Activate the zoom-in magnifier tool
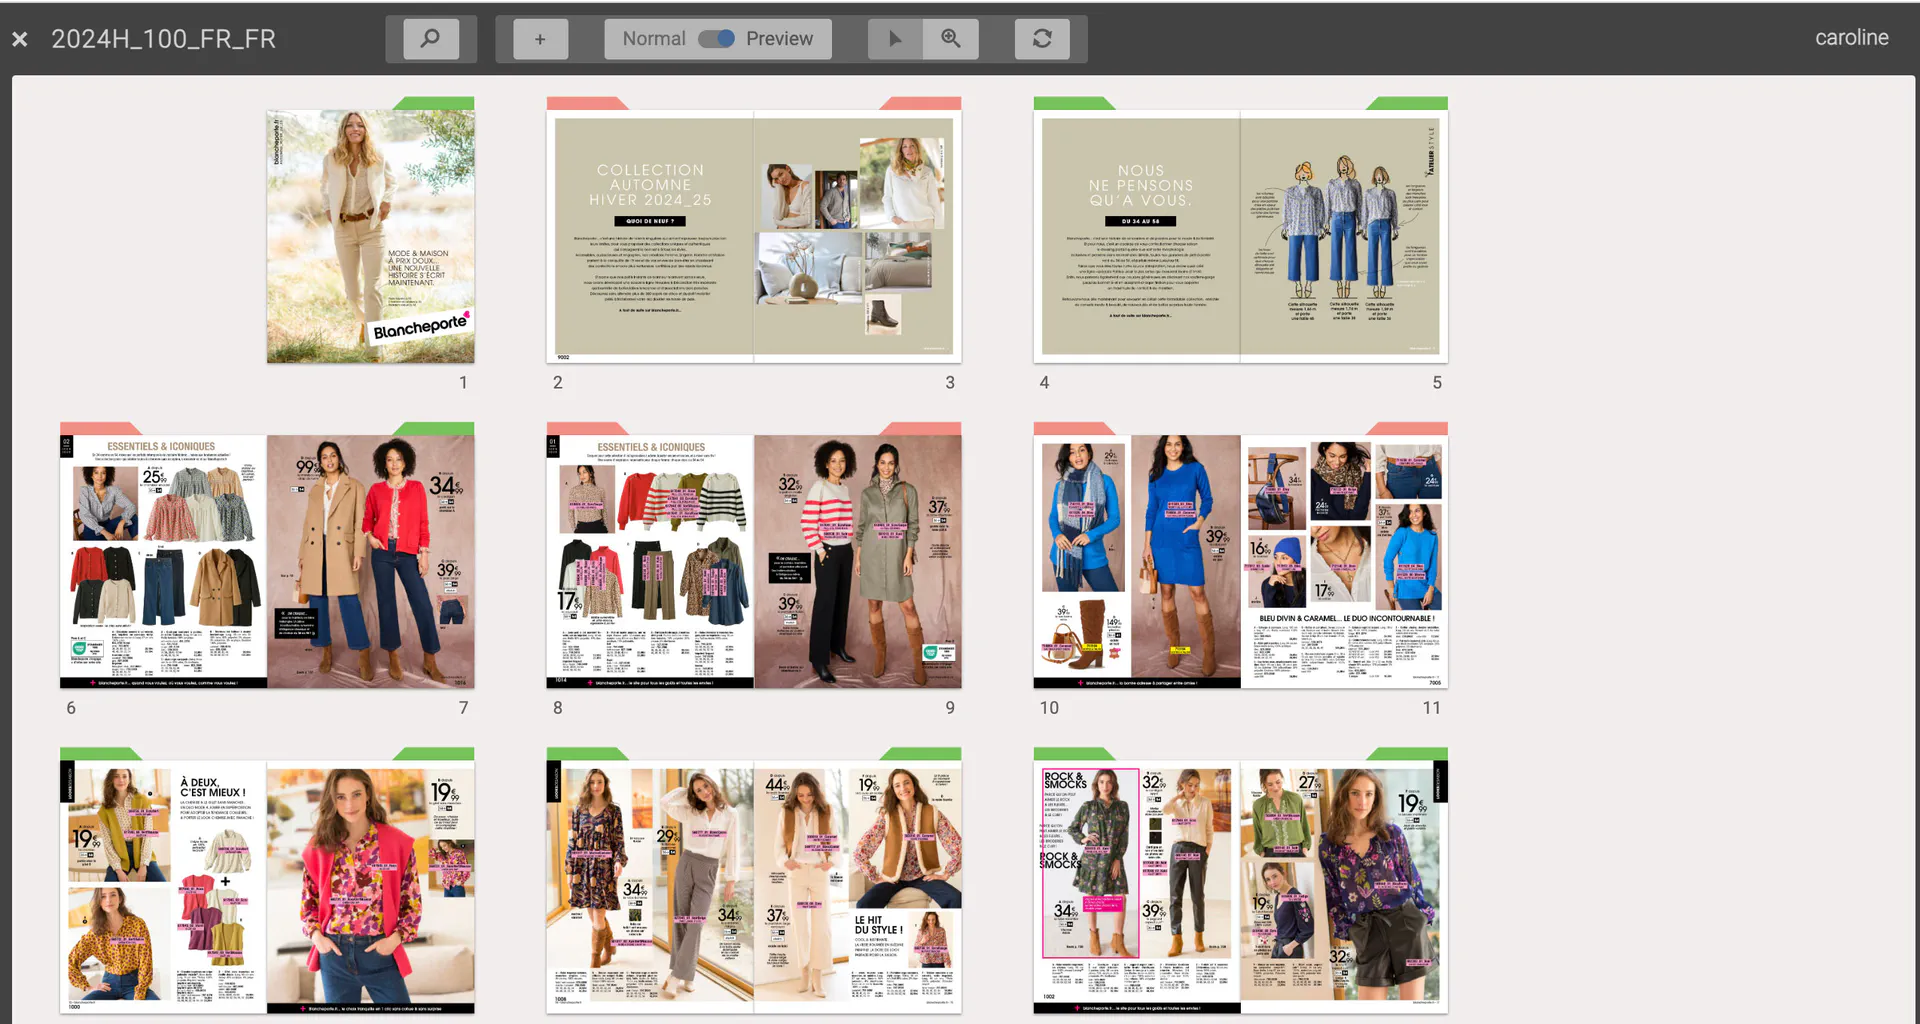This screenshot has height=1024, width=1920. click(950, 39)
